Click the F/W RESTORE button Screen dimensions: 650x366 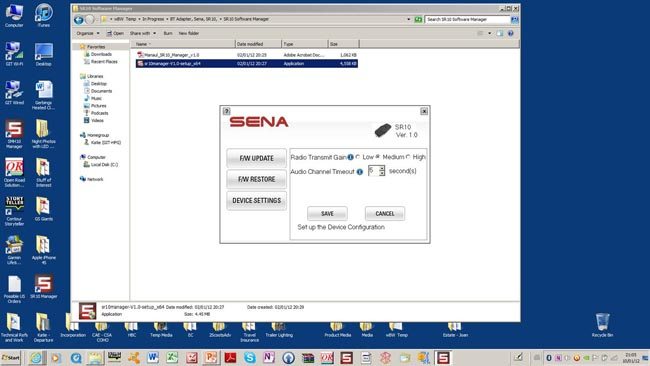256,179
